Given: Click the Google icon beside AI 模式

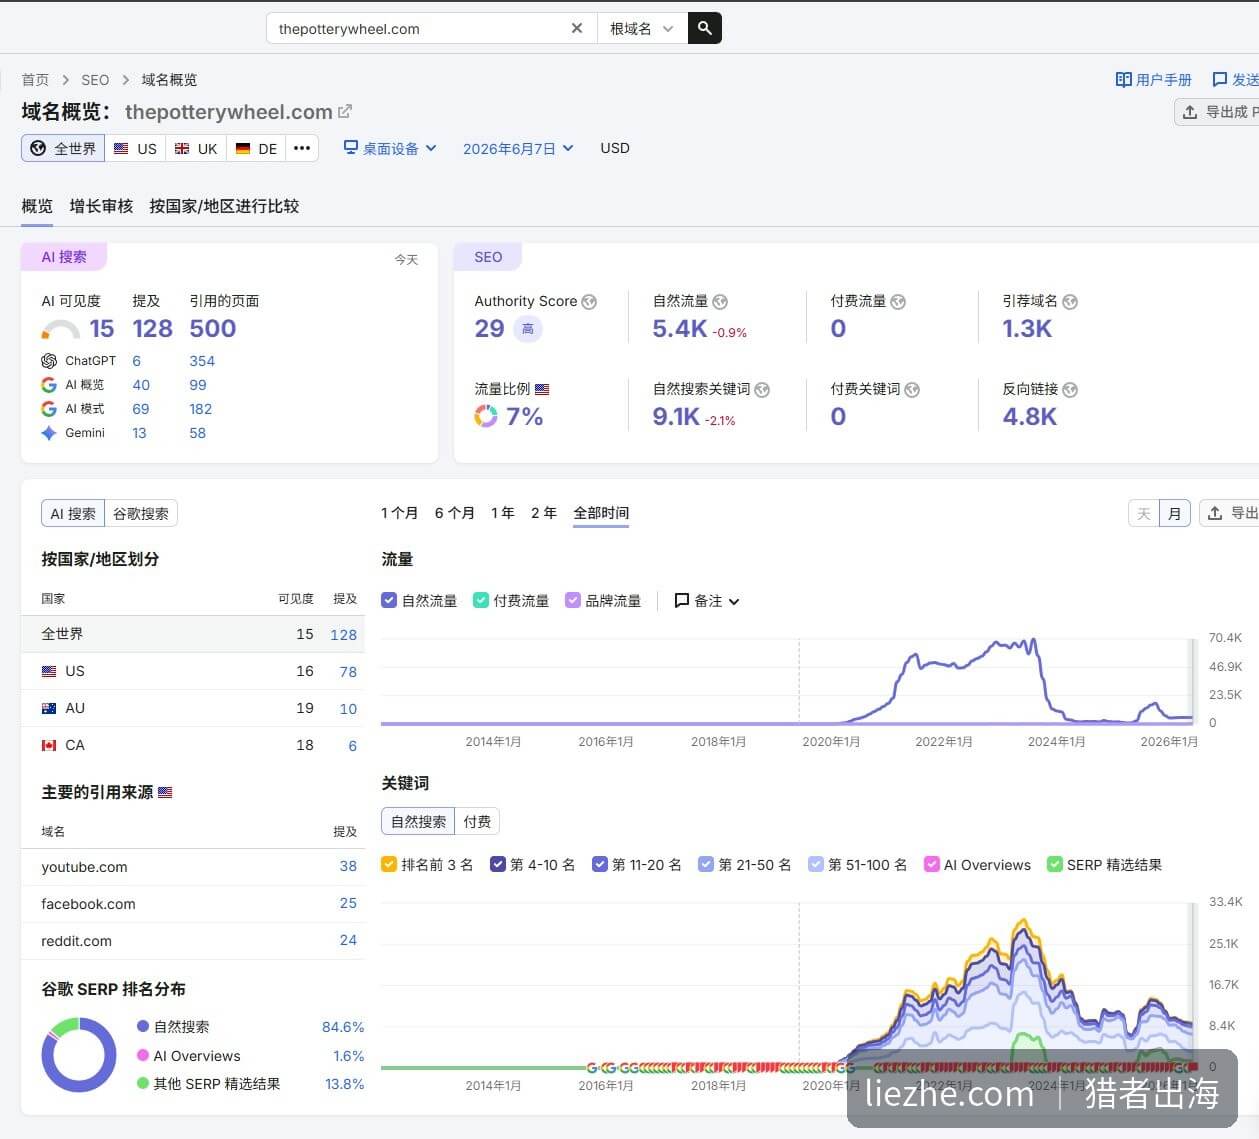Looking at the screenshot, I should [49, 409].
